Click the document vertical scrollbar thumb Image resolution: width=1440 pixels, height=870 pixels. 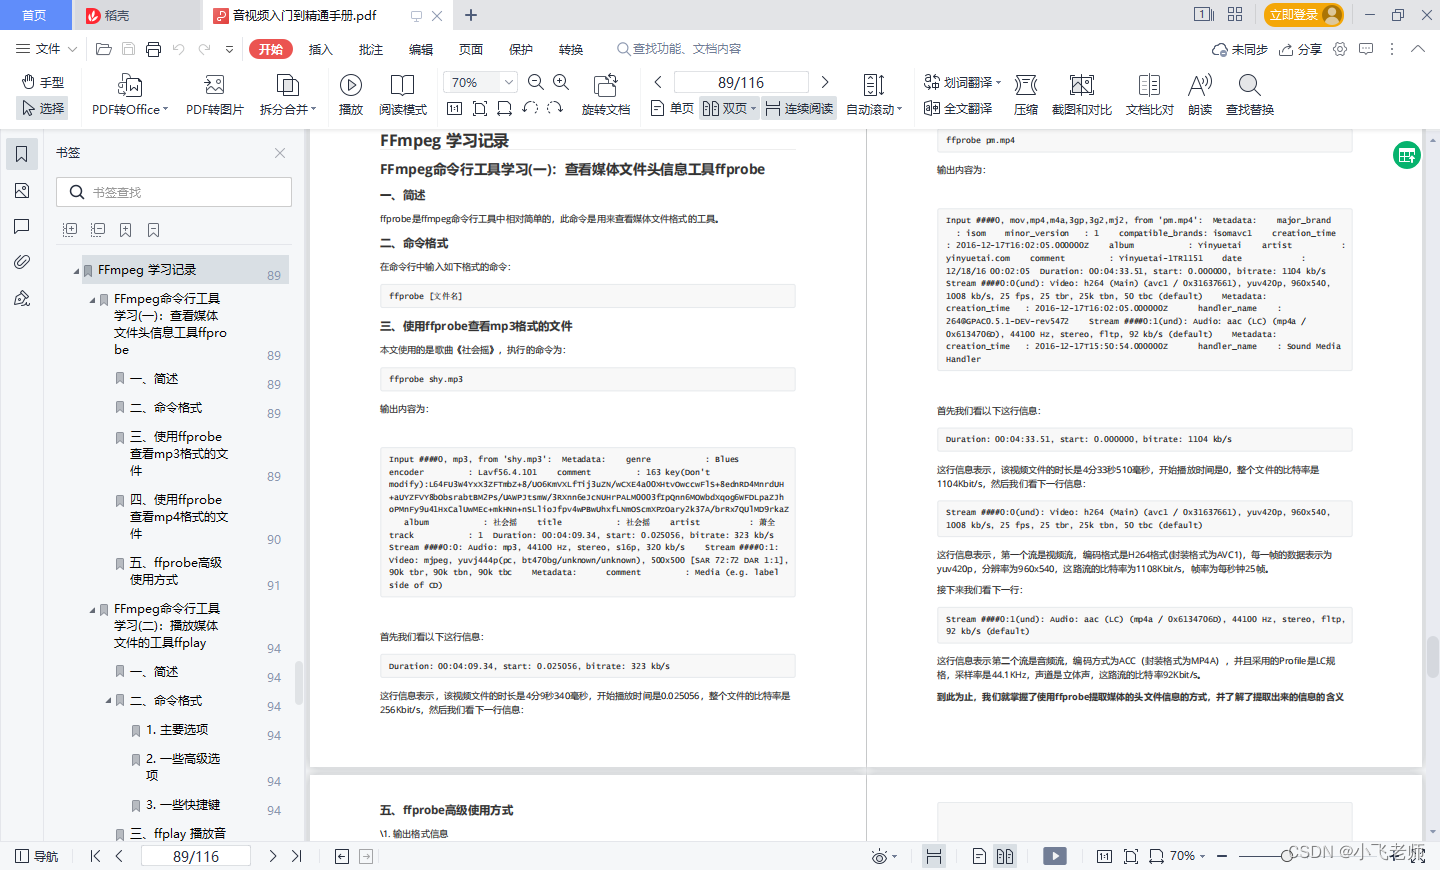pyautogui.click(x=1432, y=657)
